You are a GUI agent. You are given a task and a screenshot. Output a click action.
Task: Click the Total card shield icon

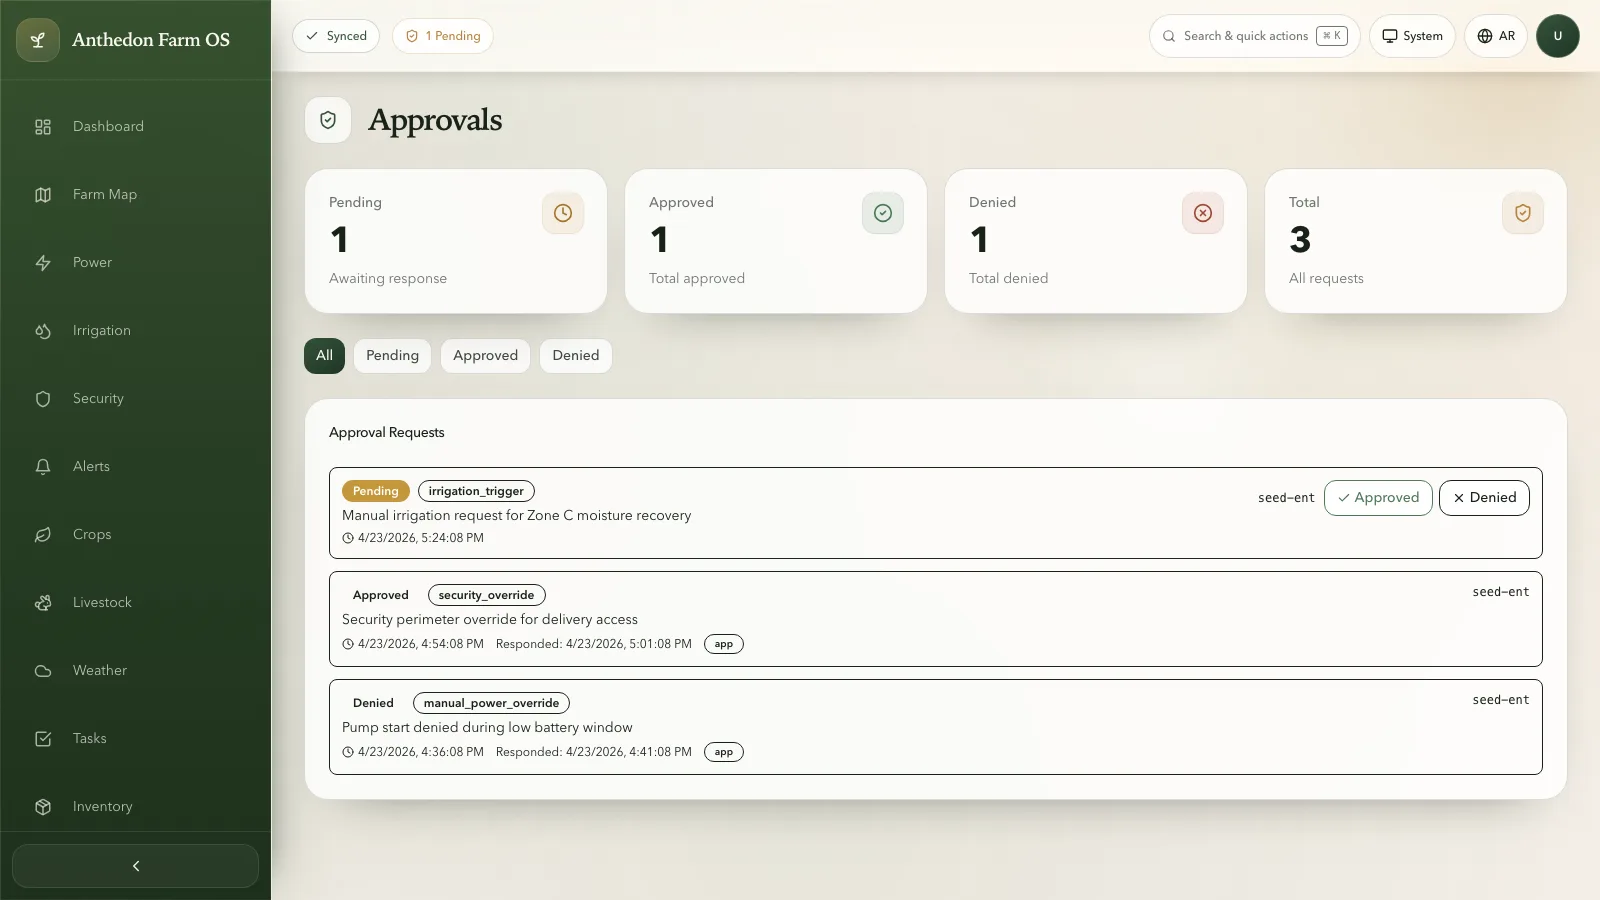tap(1523, 213)
